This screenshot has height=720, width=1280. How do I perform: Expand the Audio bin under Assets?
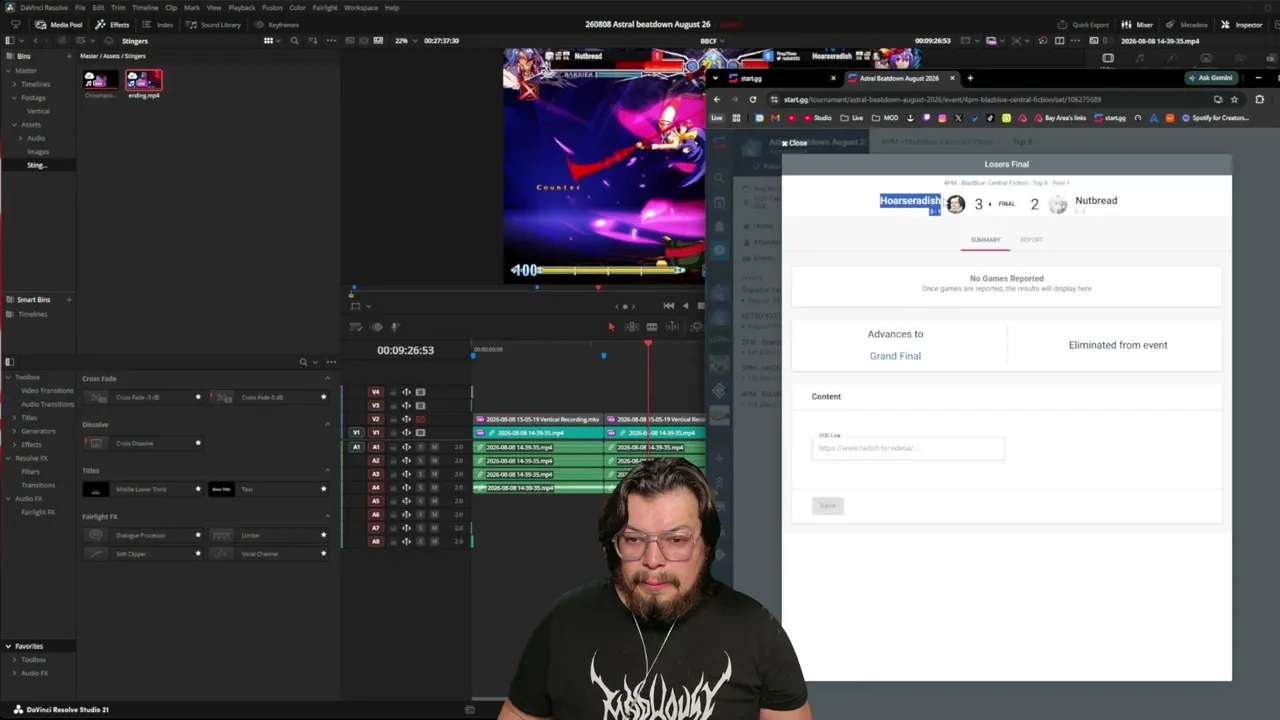pos(21,138)
